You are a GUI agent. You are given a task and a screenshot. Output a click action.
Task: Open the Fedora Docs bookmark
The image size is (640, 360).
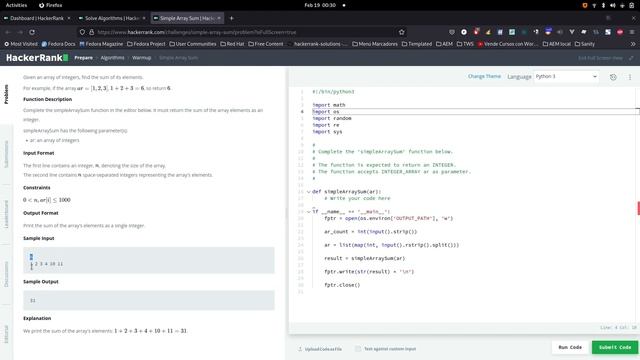point(58,44)
